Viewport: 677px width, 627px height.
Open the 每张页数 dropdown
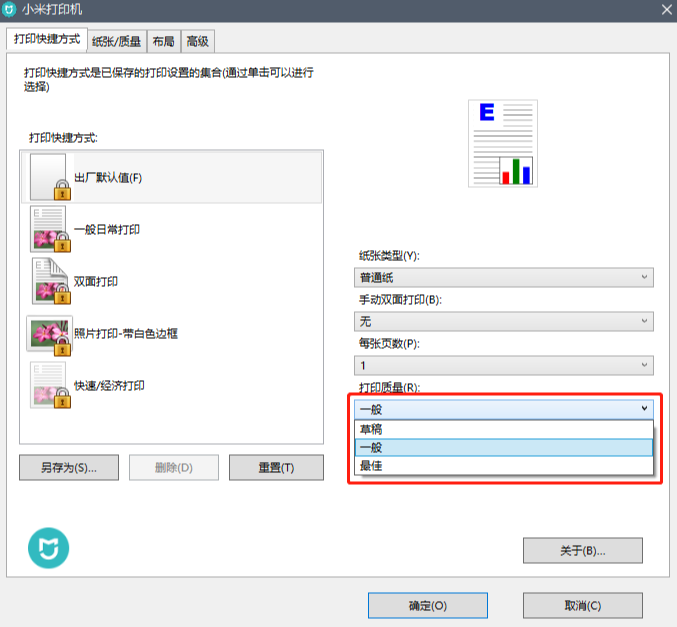(503, 365)
